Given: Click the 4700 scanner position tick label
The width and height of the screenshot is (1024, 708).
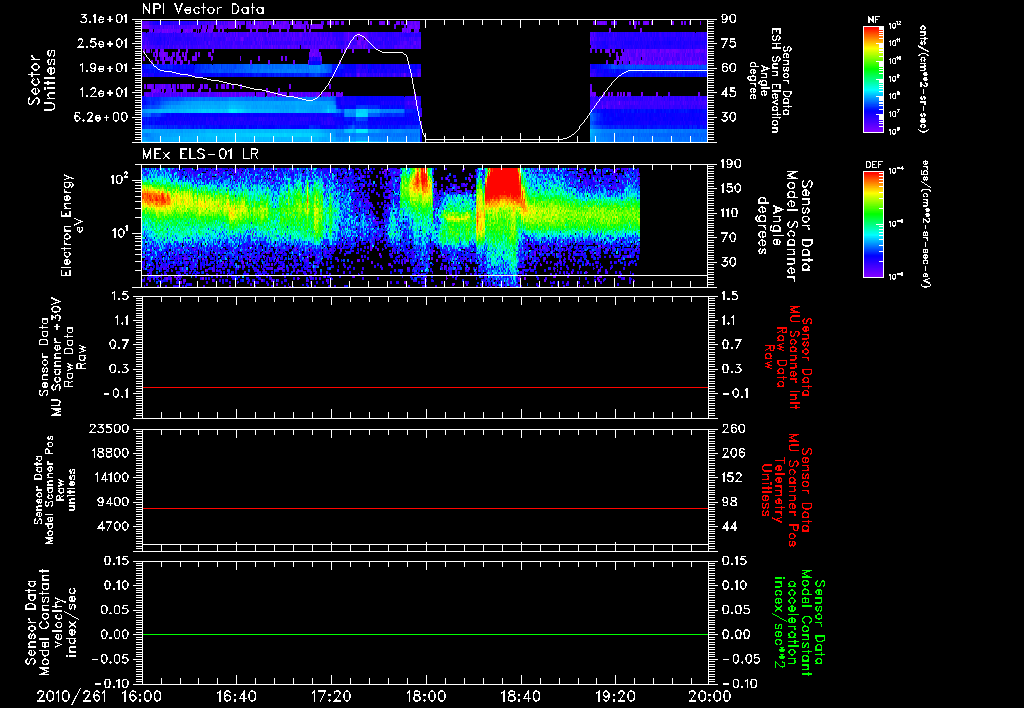Looking at the screenshot, I should [x=112, y=526].
